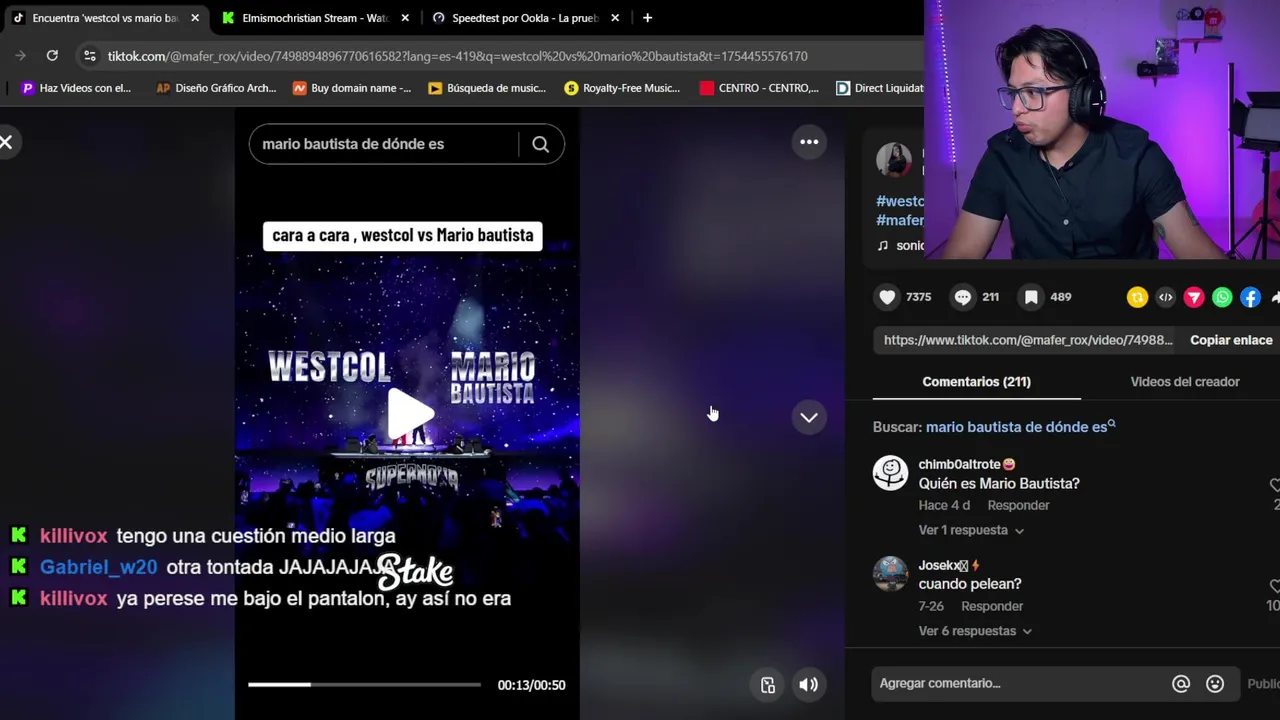Open Haz Videos con el... bookmark
1280x720 pixels.
[x=76, y=88]
